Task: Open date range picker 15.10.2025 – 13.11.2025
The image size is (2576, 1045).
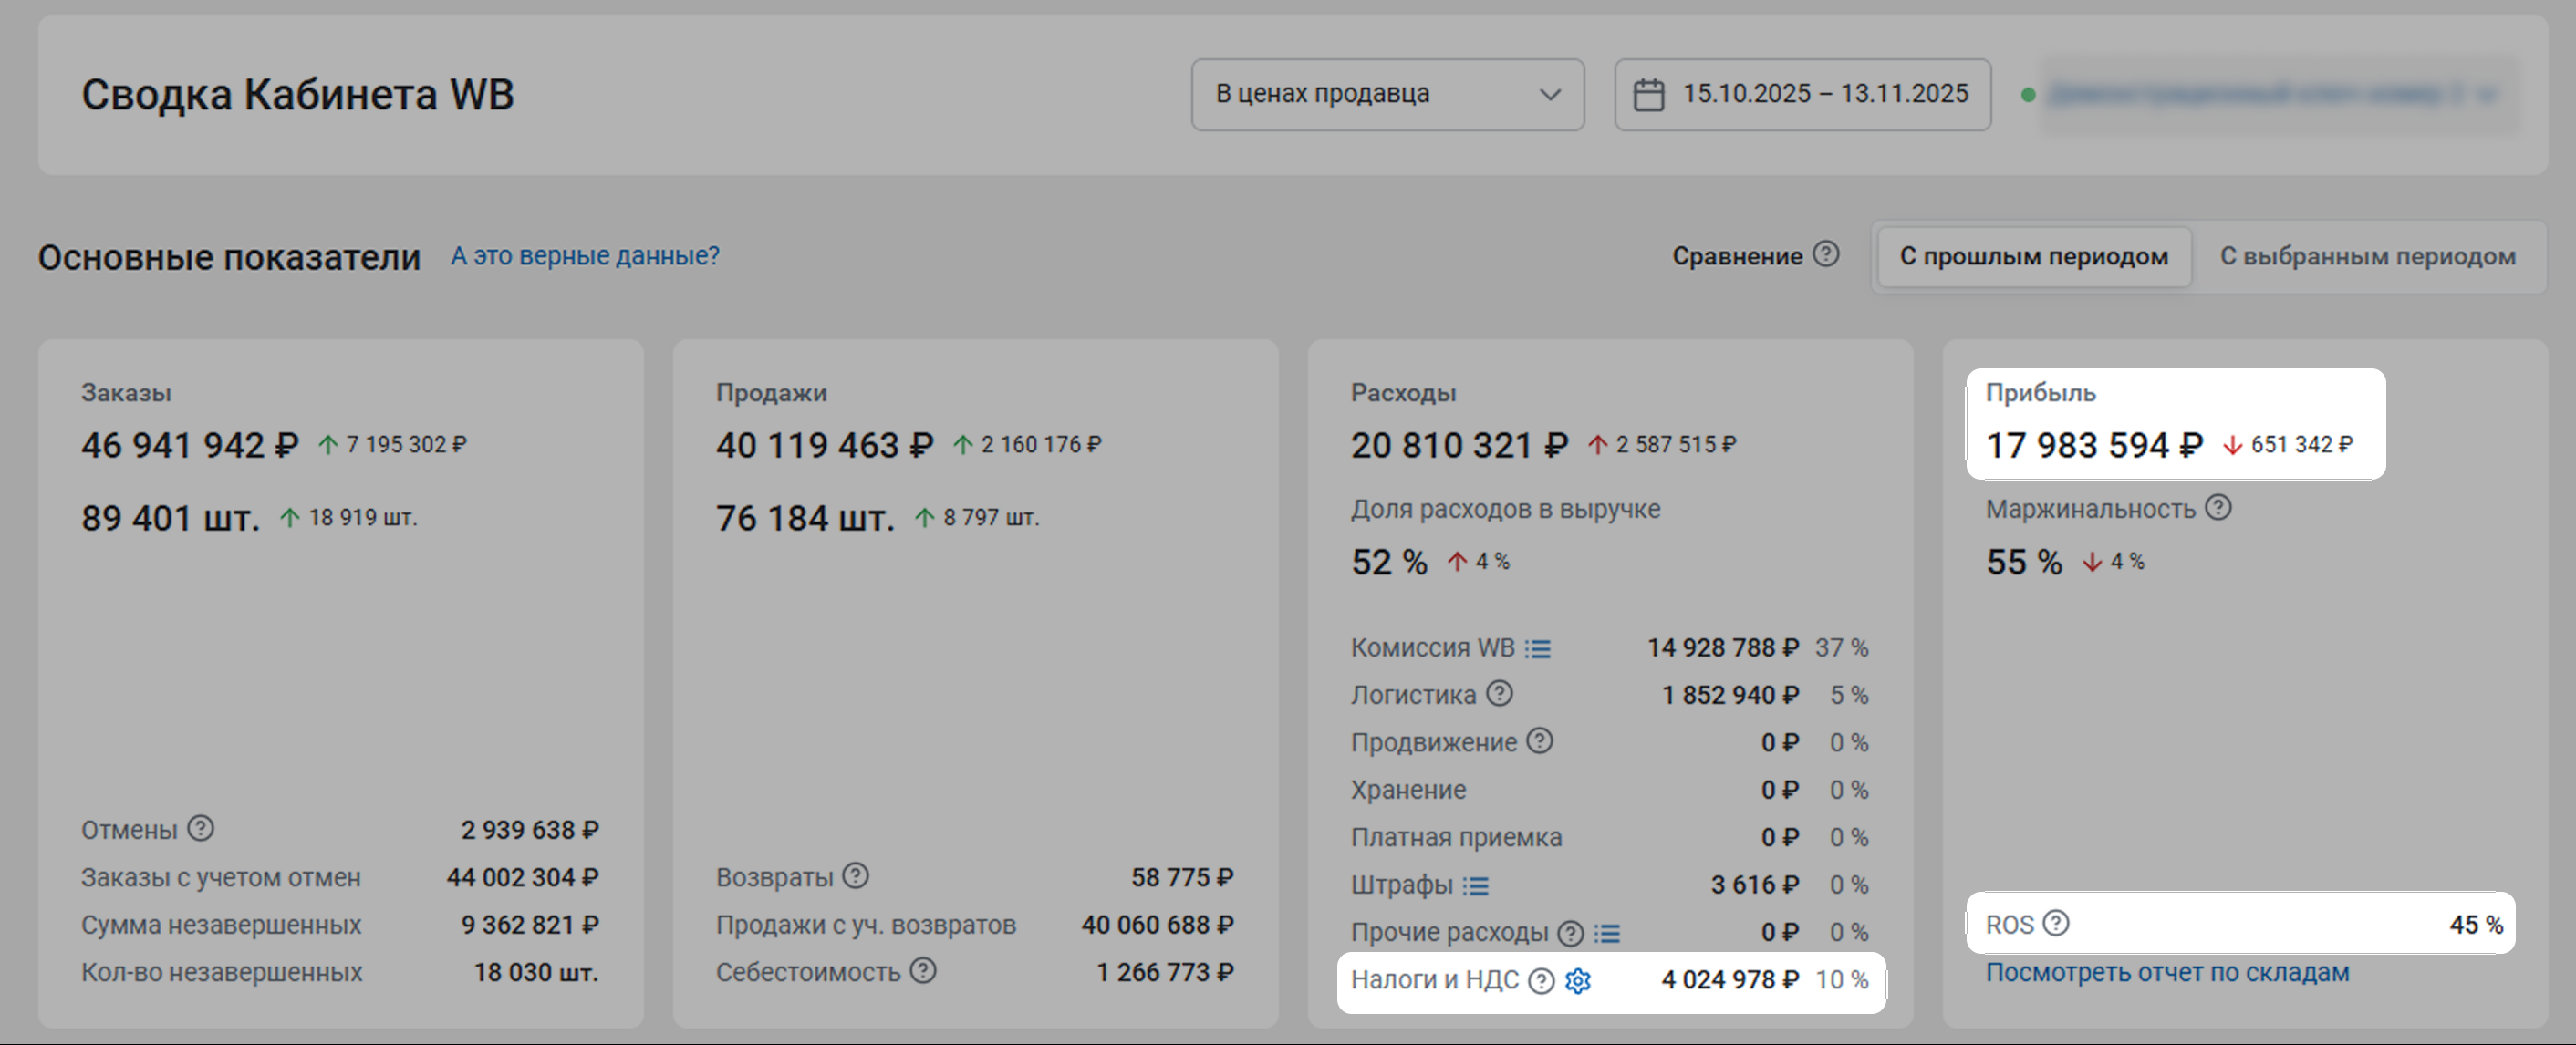Action: pyautogui.click(x=1802, y=94)
